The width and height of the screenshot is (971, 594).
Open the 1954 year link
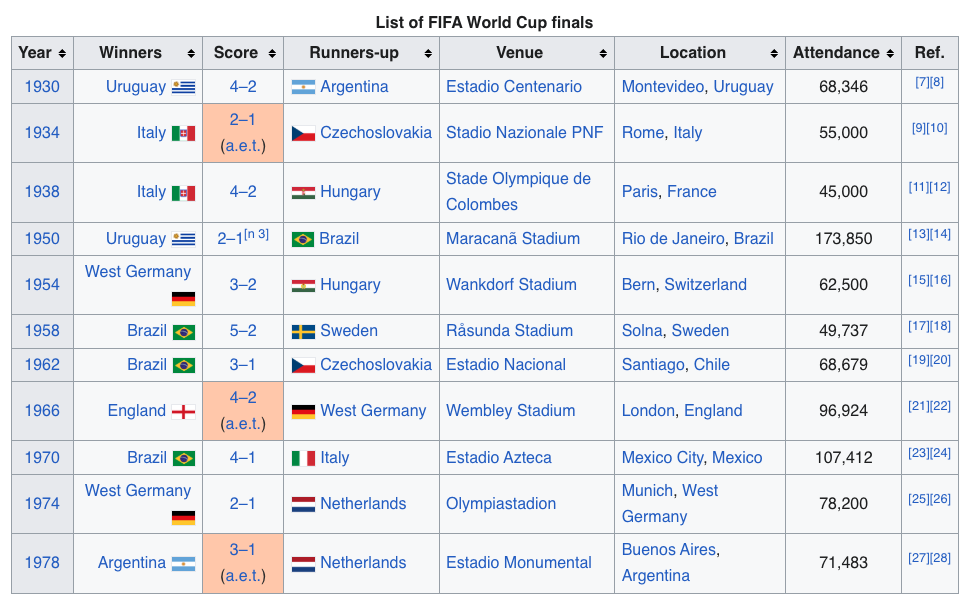point(42,285)
